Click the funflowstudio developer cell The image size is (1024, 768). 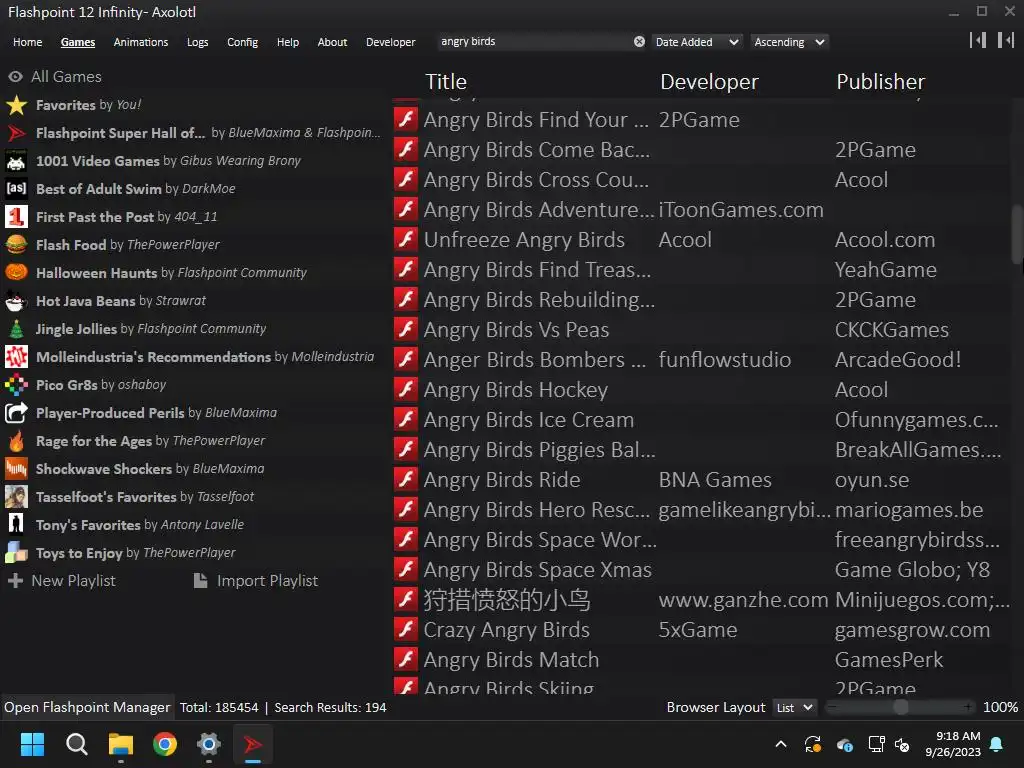point(724,360)
